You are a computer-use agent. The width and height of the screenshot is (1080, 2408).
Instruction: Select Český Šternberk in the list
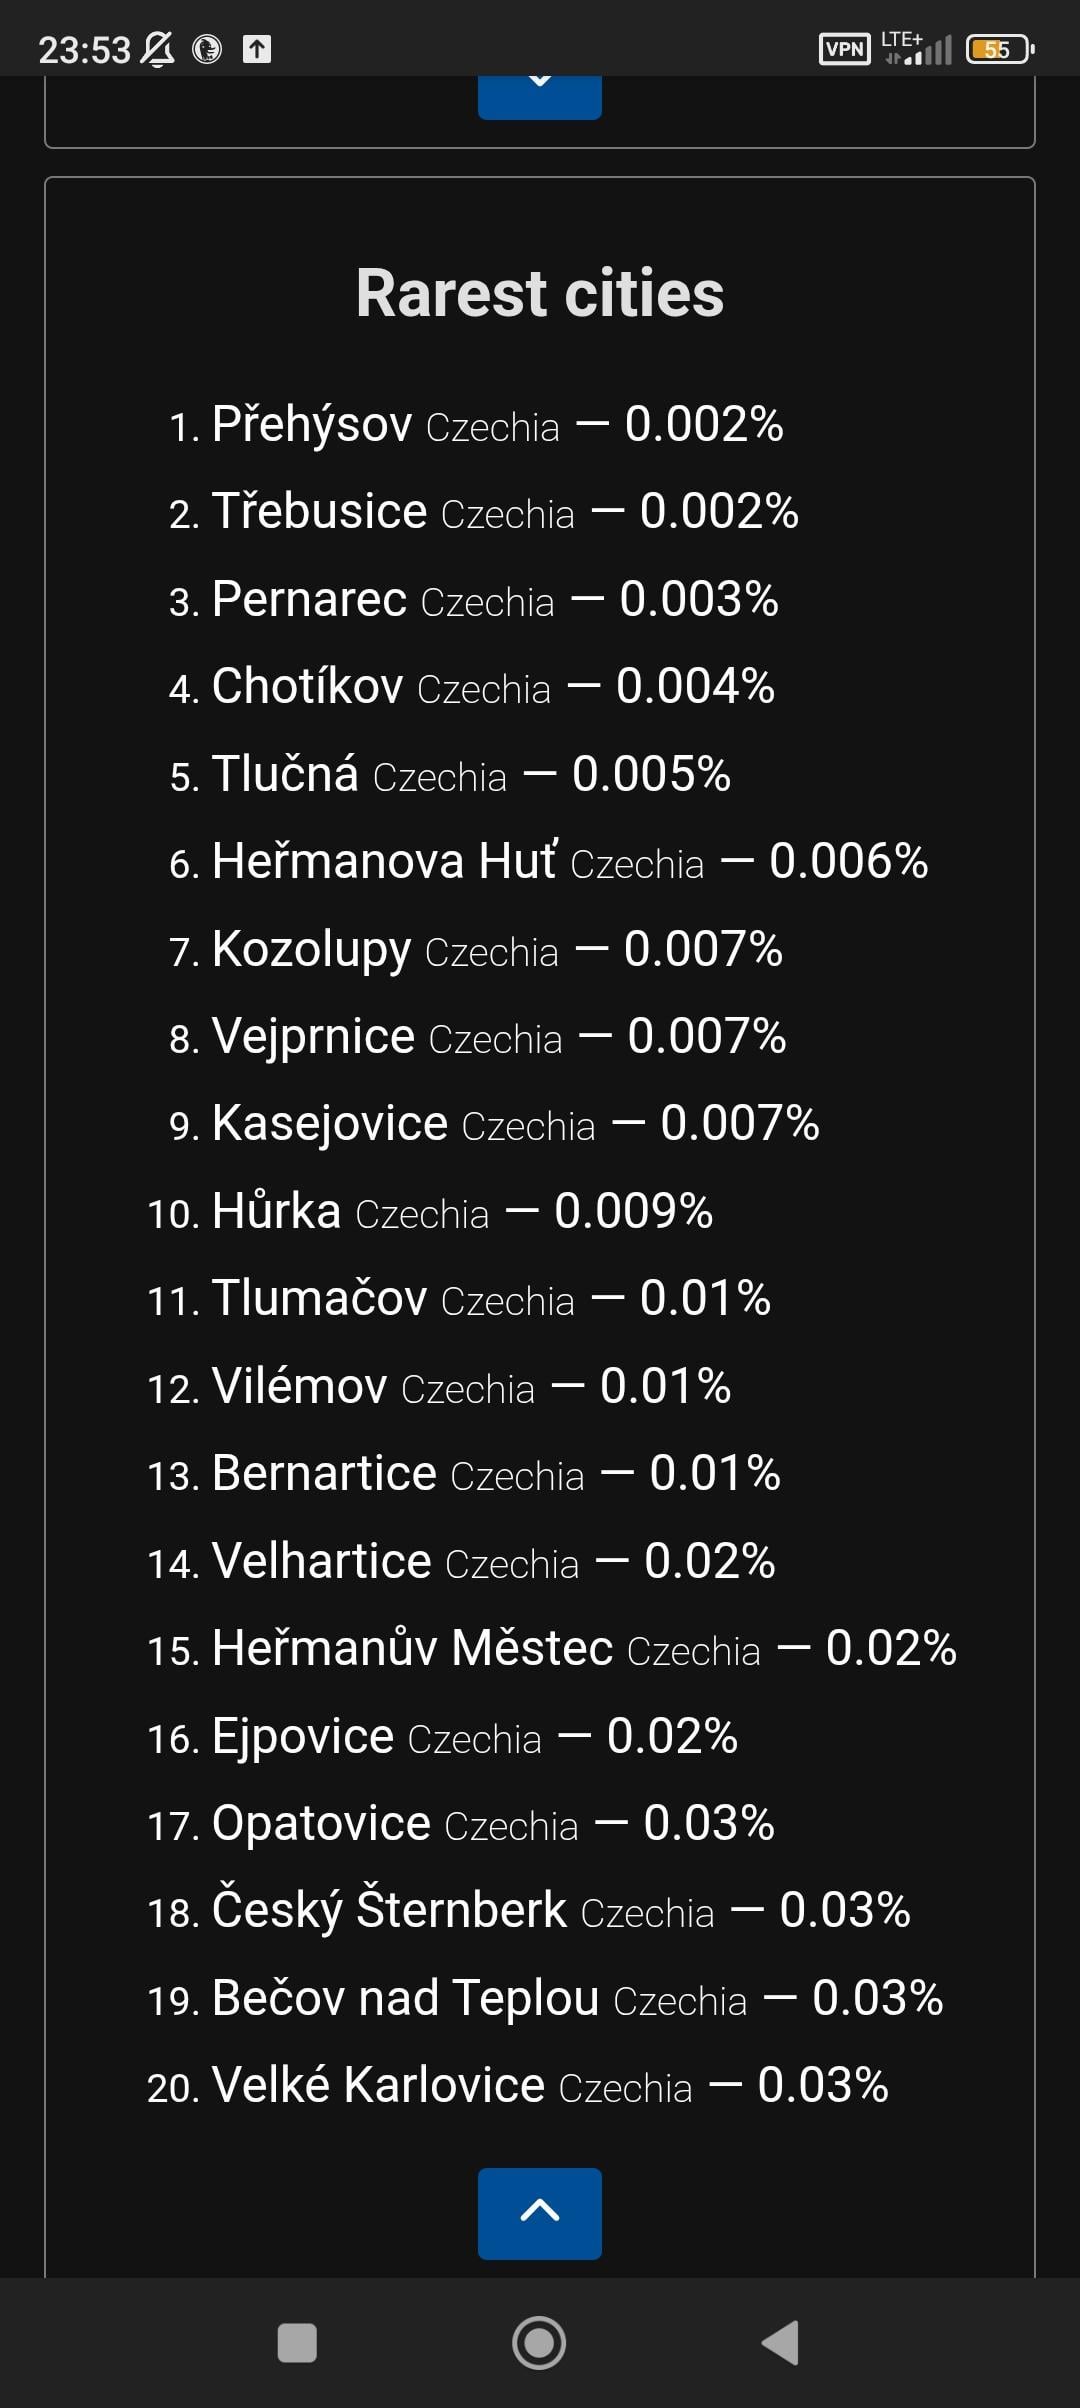529,1911
